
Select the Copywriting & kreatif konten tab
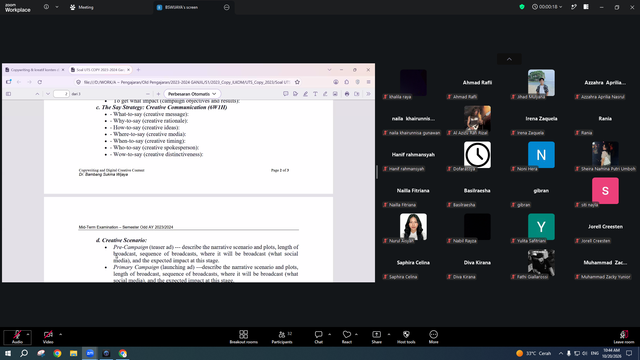(34, 70)
